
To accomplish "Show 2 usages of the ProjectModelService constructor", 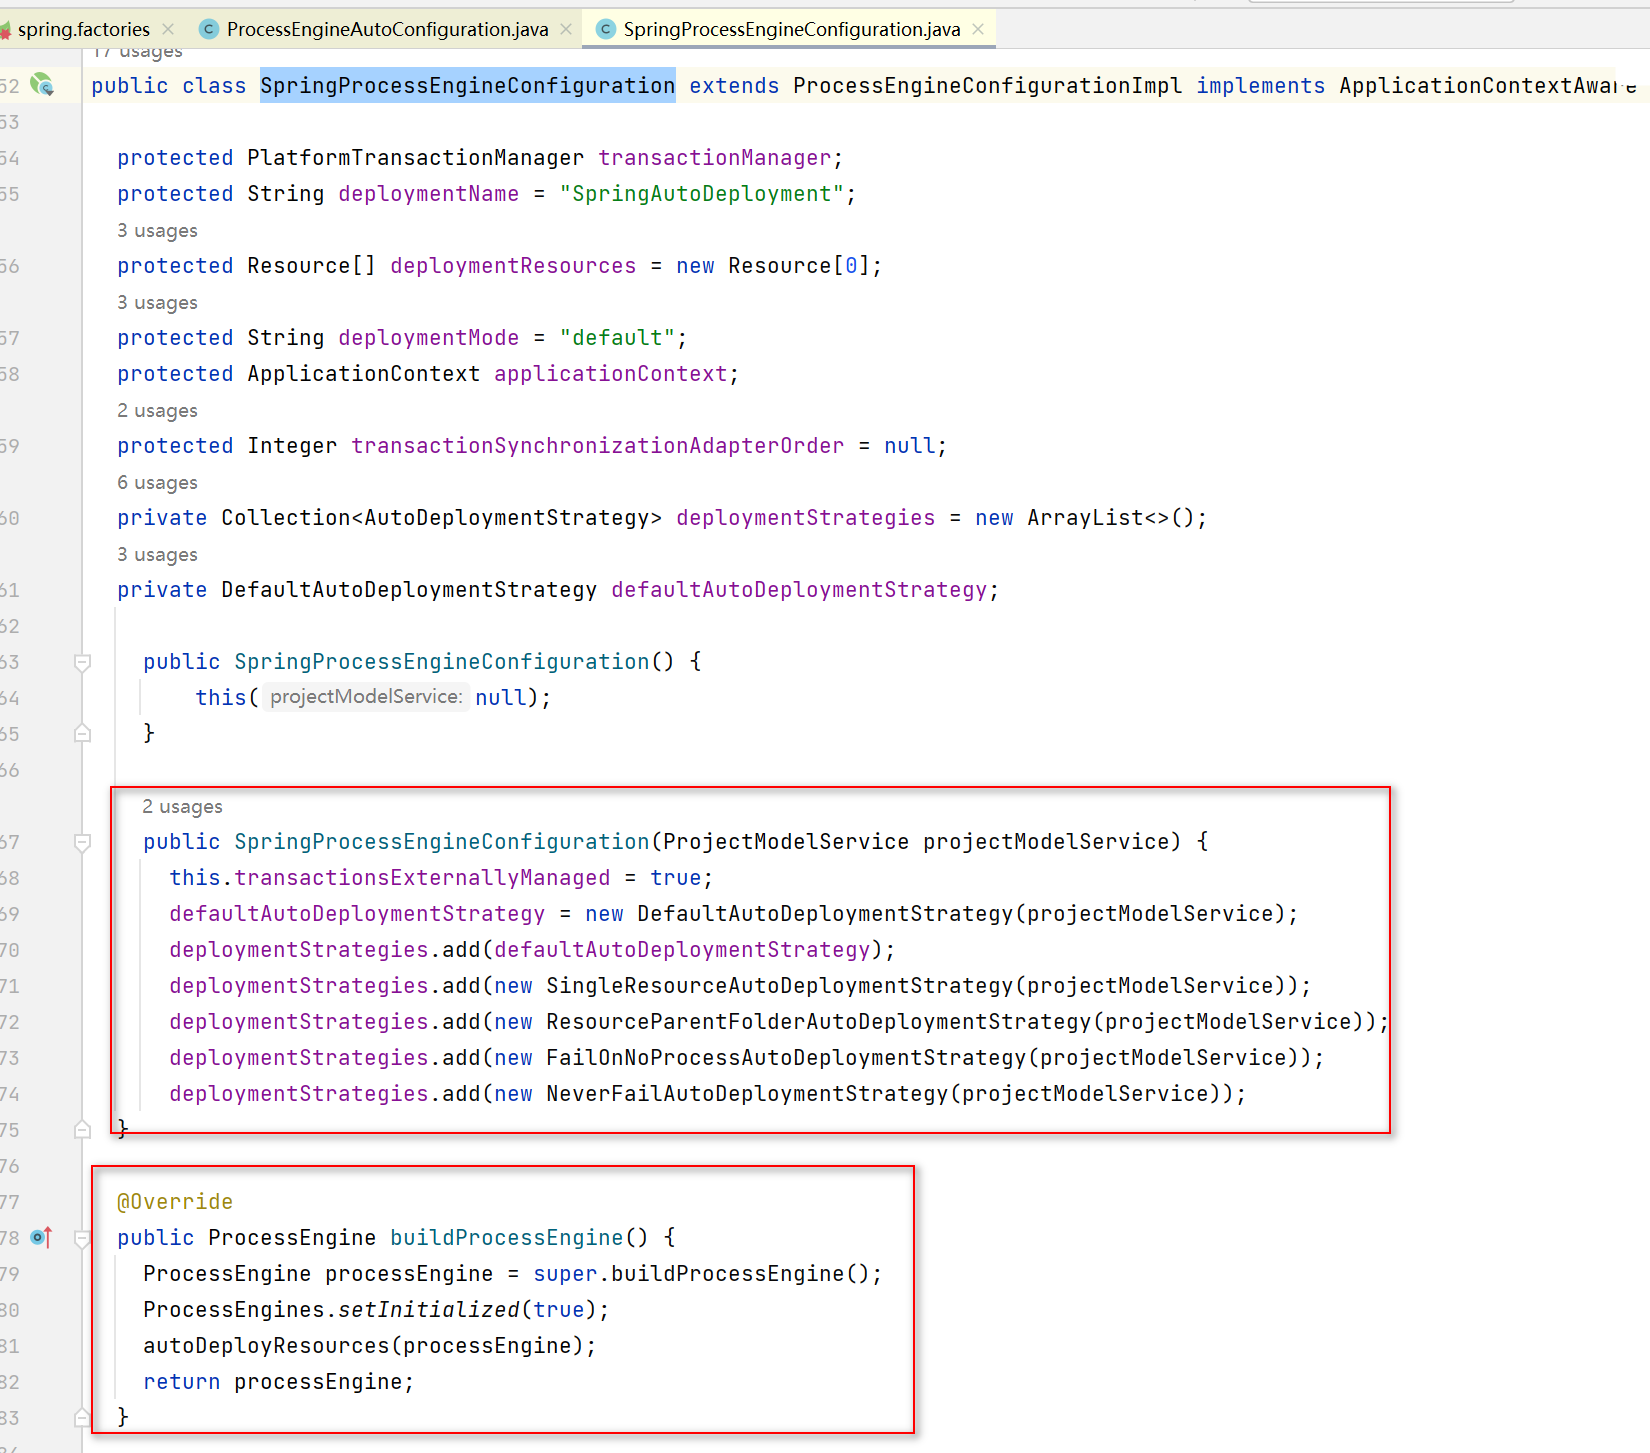I will [x=182, y=807].
